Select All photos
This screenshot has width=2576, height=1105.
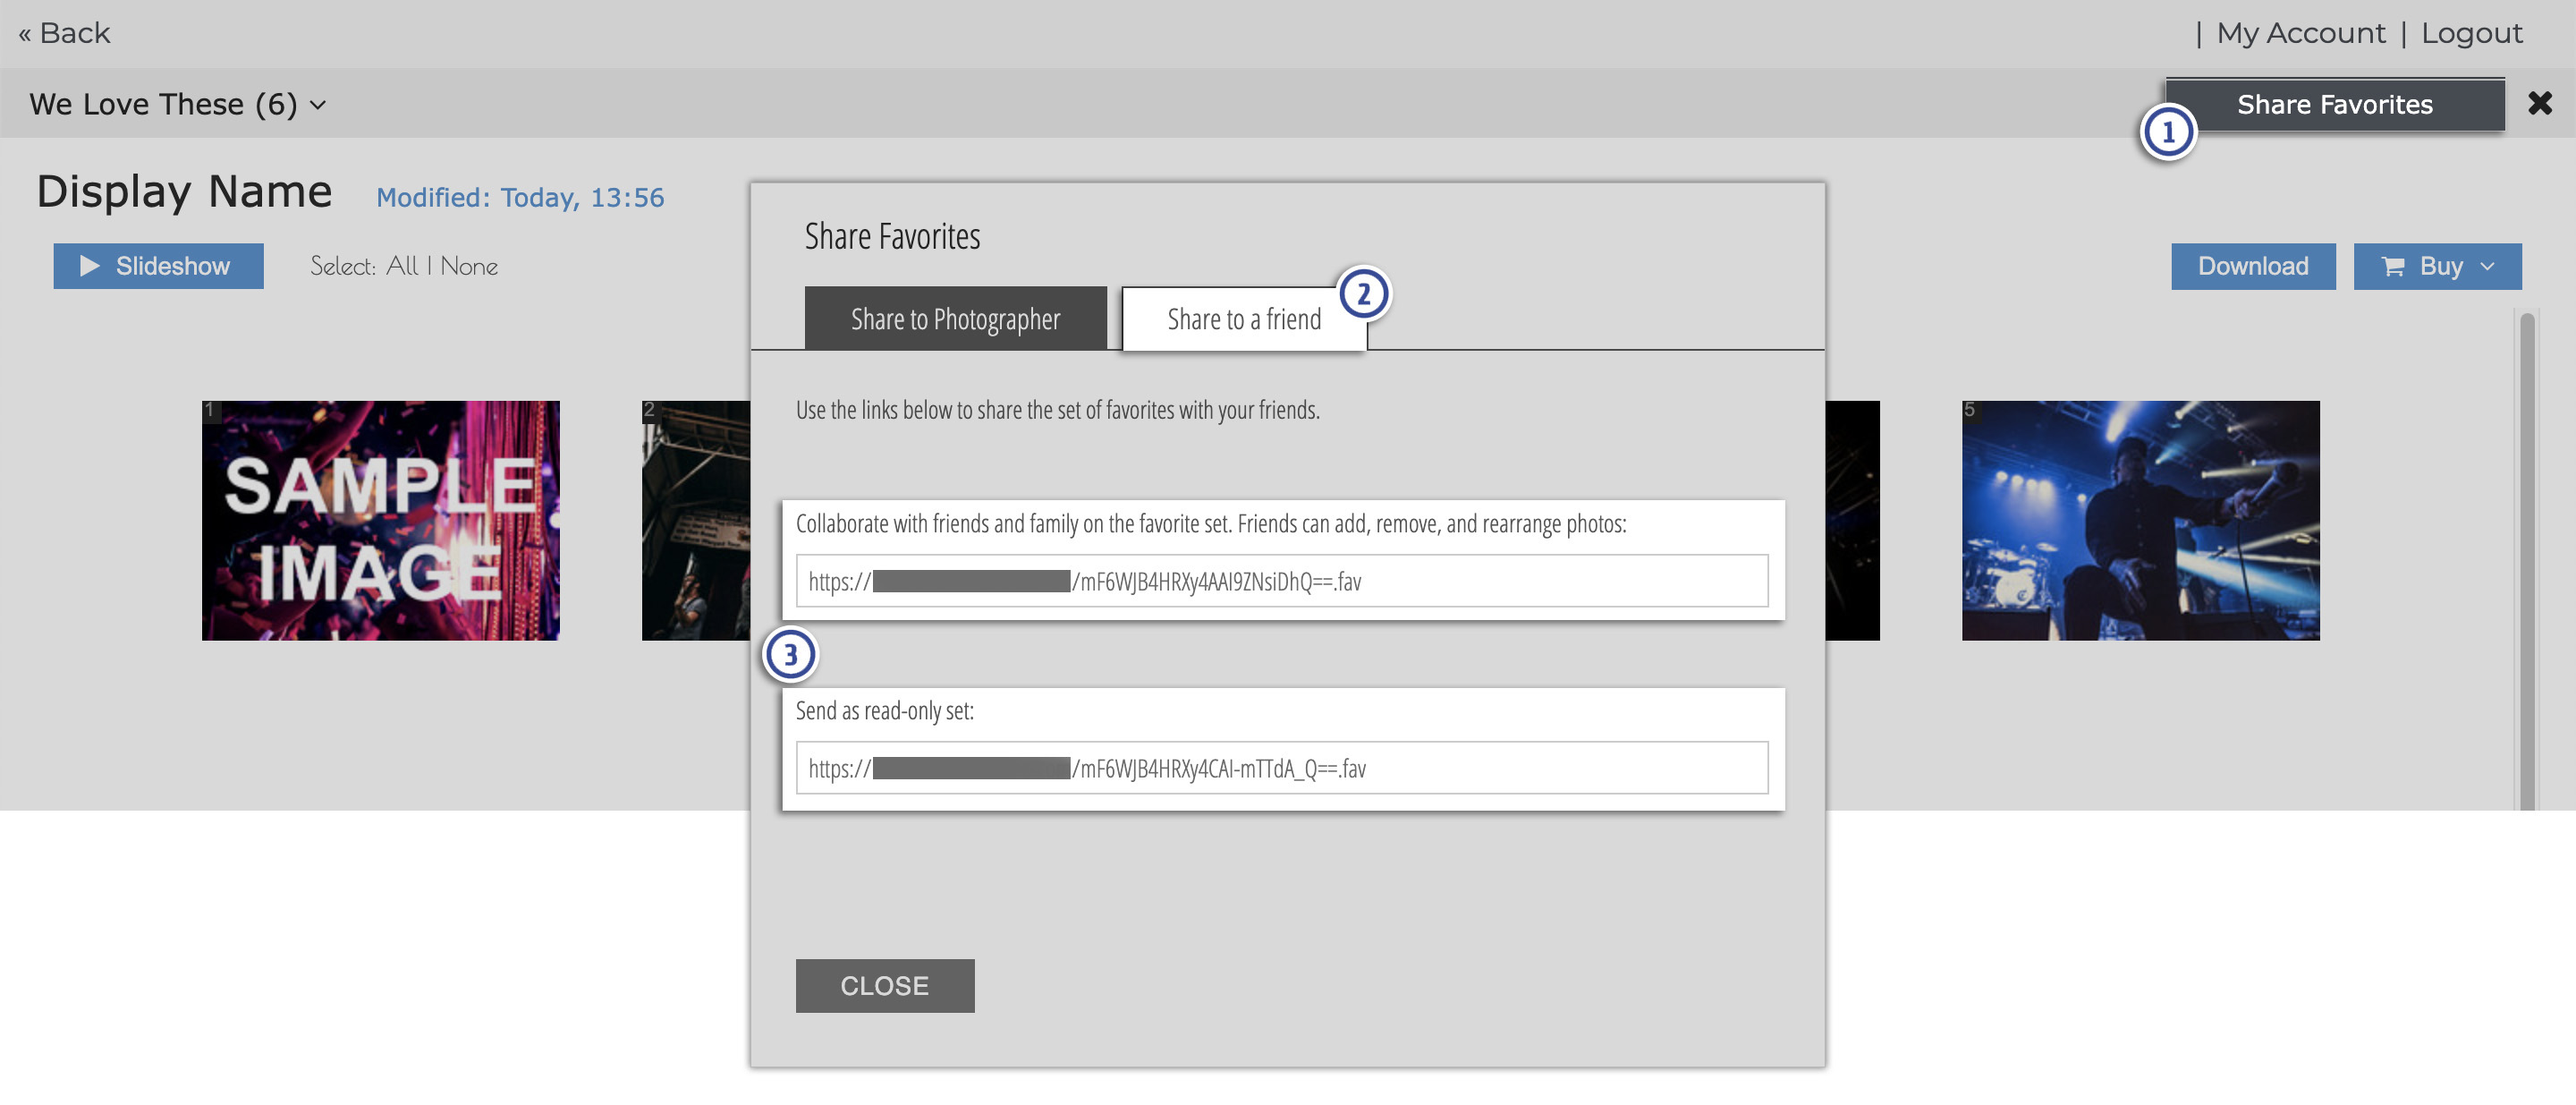(x=402, y=266)
